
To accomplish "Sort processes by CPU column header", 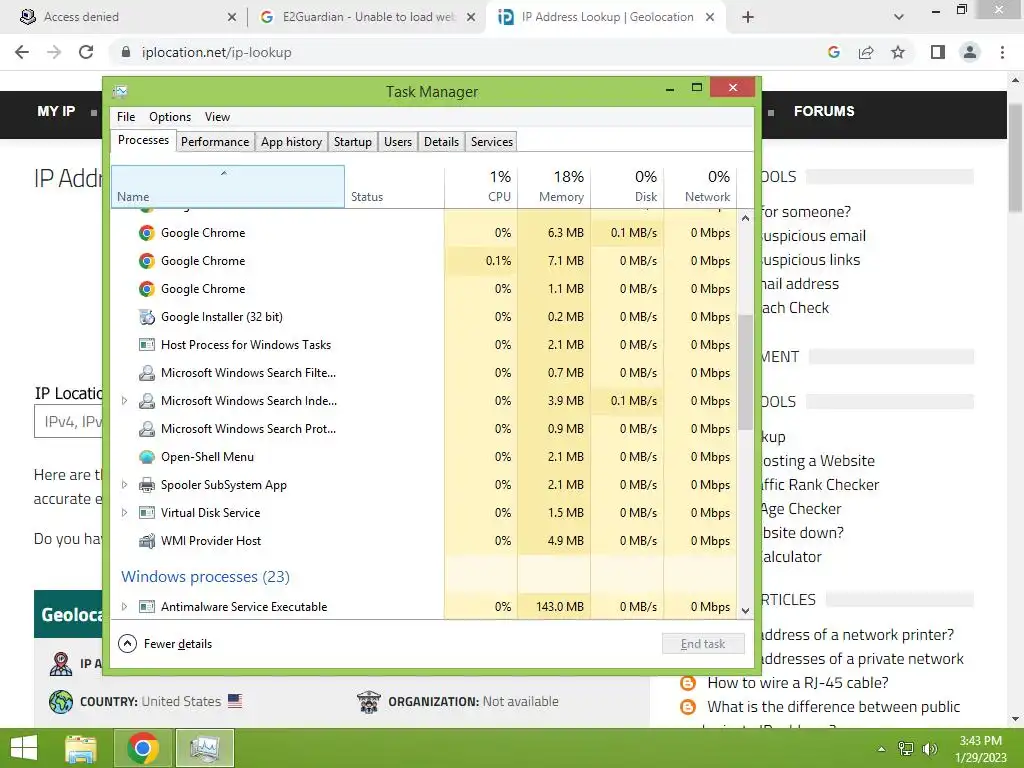I will (x=481, y=187).
